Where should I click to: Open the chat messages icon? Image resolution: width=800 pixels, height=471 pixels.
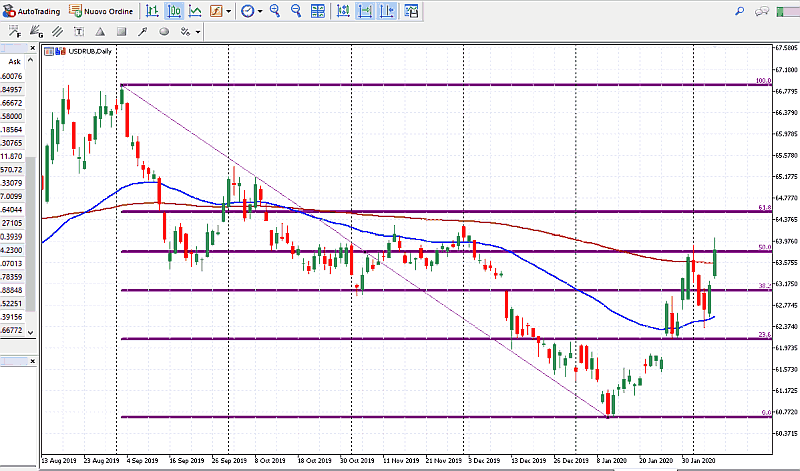pyautogui.click(x=762, y=11)
